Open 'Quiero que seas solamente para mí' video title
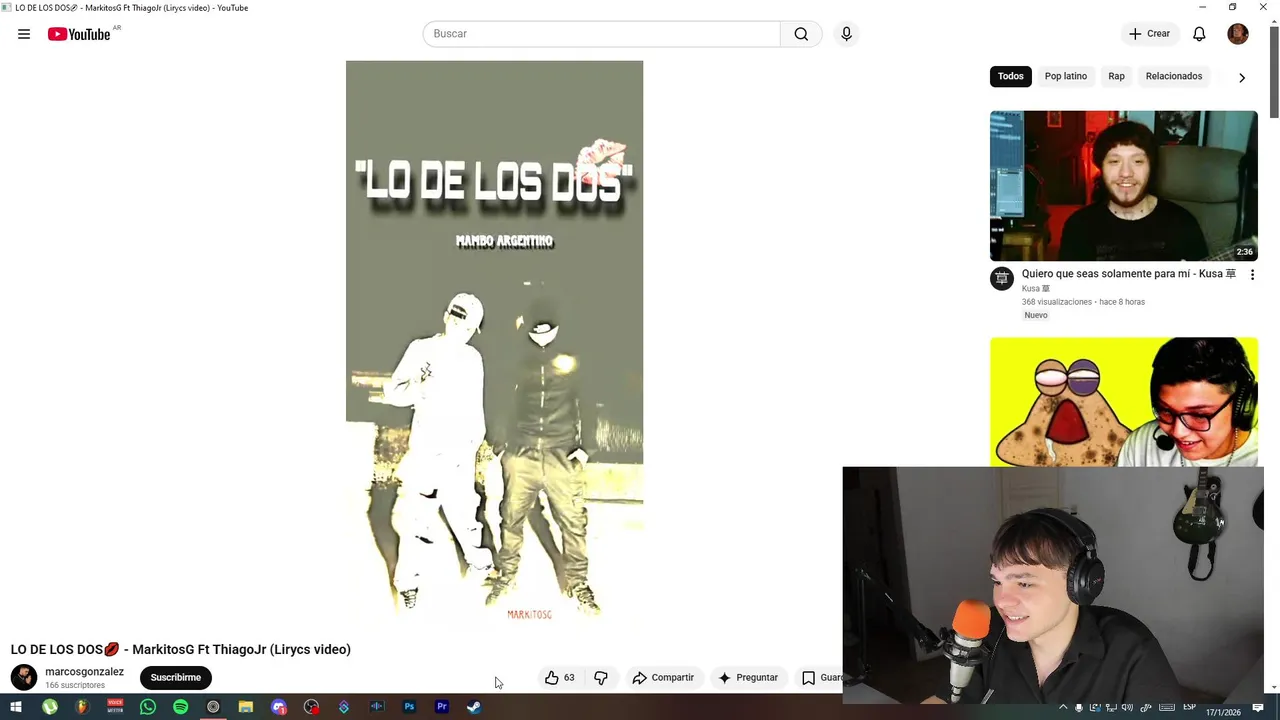 click(x=1129, y=274)
